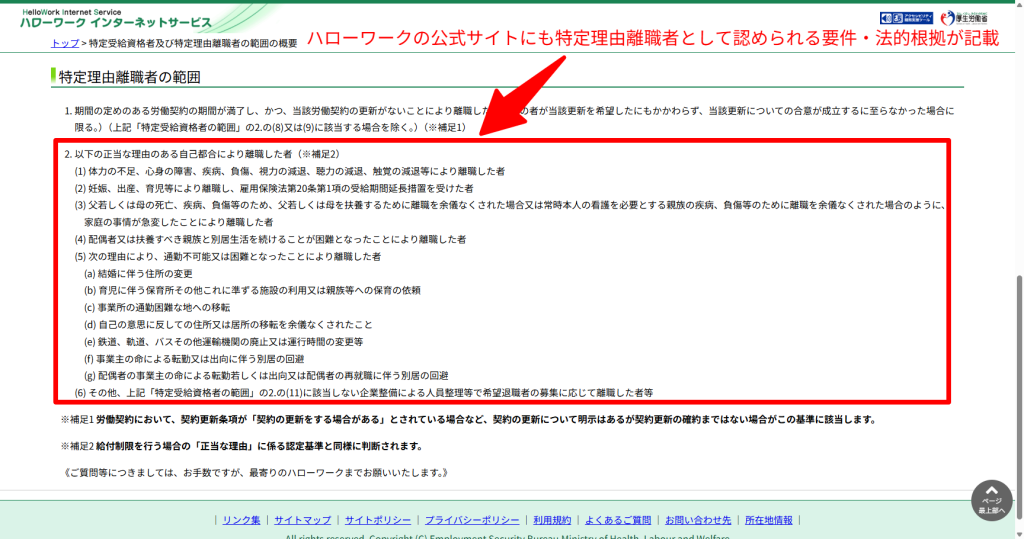Open the accessibility tool icon in header
Screen dimensions: 1024x539
point(906,18)
